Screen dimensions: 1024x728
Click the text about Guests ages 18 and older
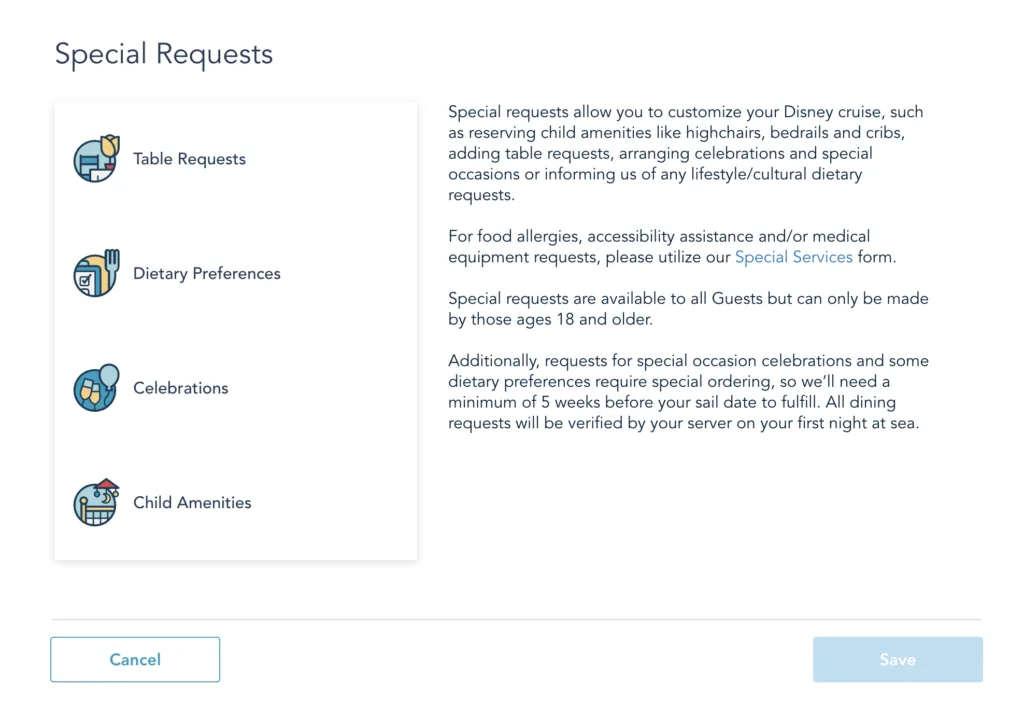point(688,309)
